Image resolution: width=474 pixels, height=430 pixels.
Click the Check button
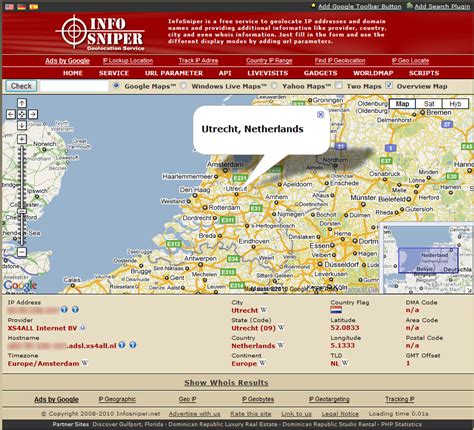click(21, 86)
